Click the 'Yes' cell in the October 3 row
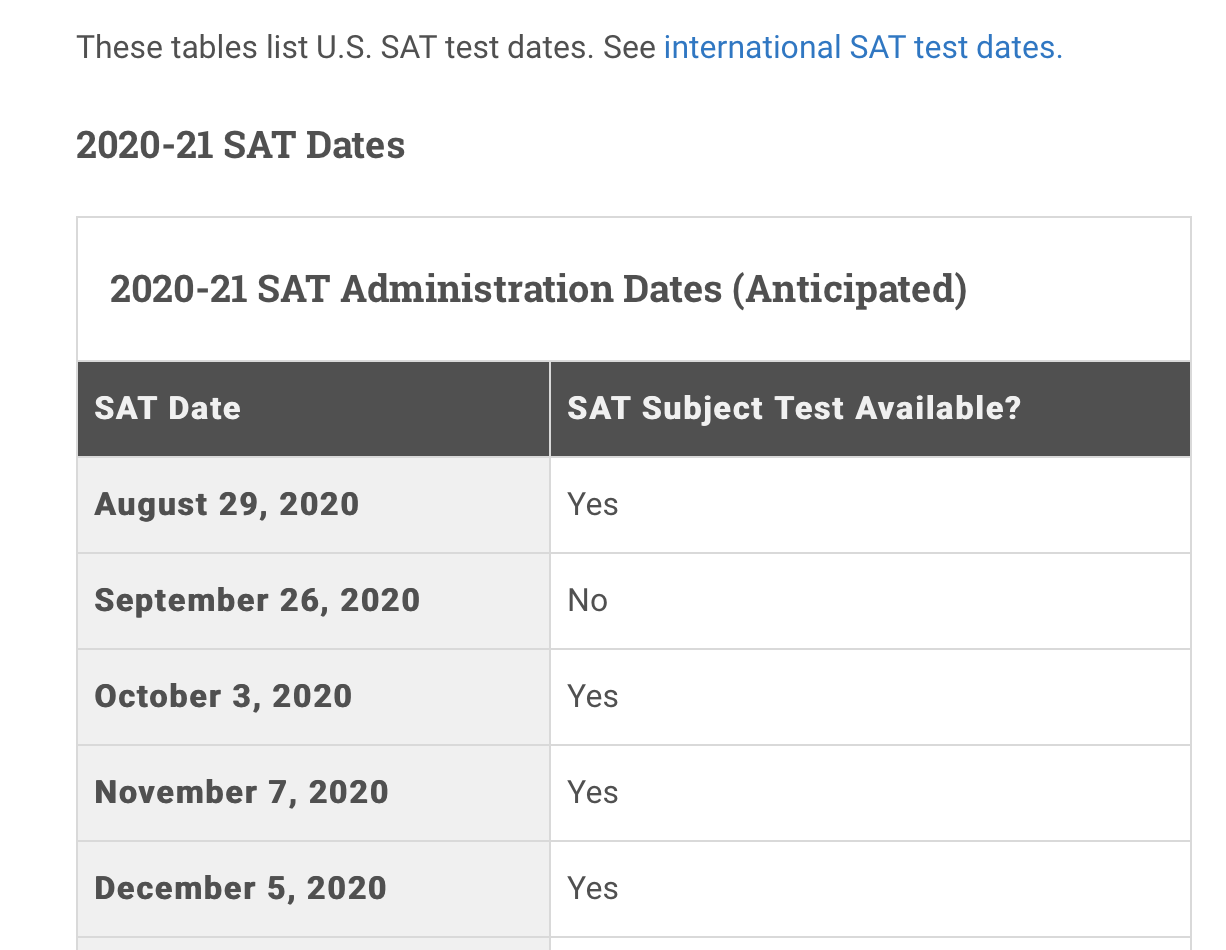Screen dimensions: 1226x950 tap(870, 697)
